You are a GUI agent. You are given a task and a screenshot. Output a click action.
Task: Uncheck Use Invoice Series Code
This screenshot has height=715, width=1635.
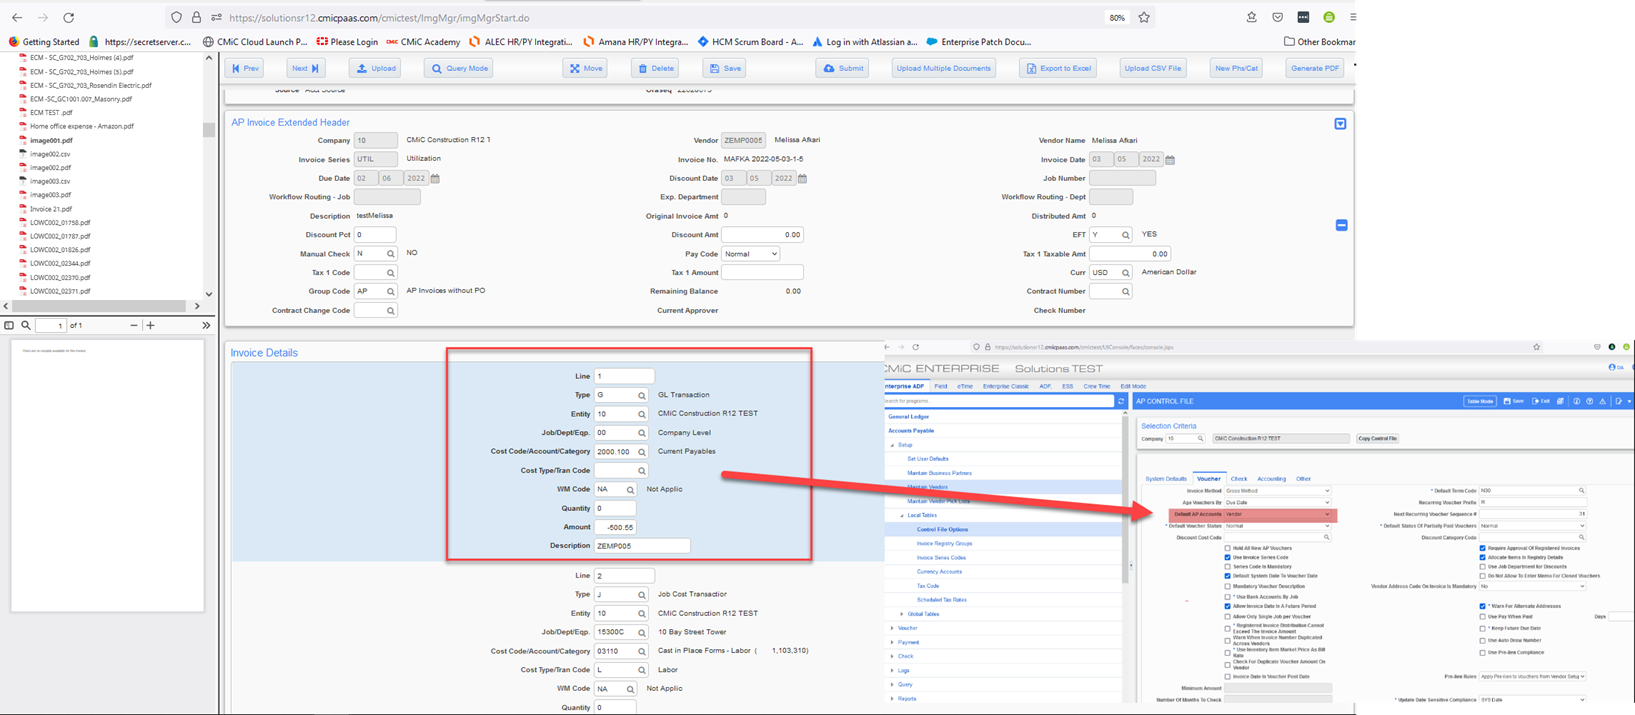point(1228,557)
